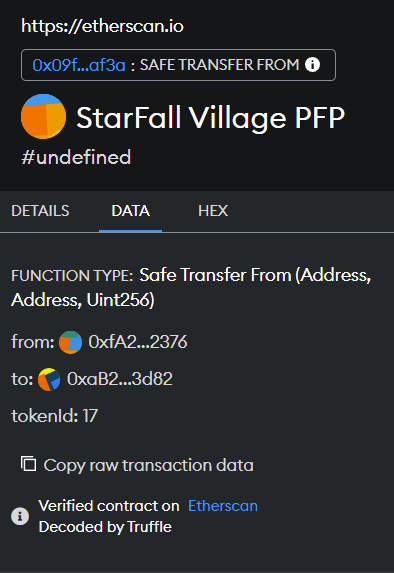Click the identicon next to the from address
The image size is (394, 573).
tap(71, 342)
